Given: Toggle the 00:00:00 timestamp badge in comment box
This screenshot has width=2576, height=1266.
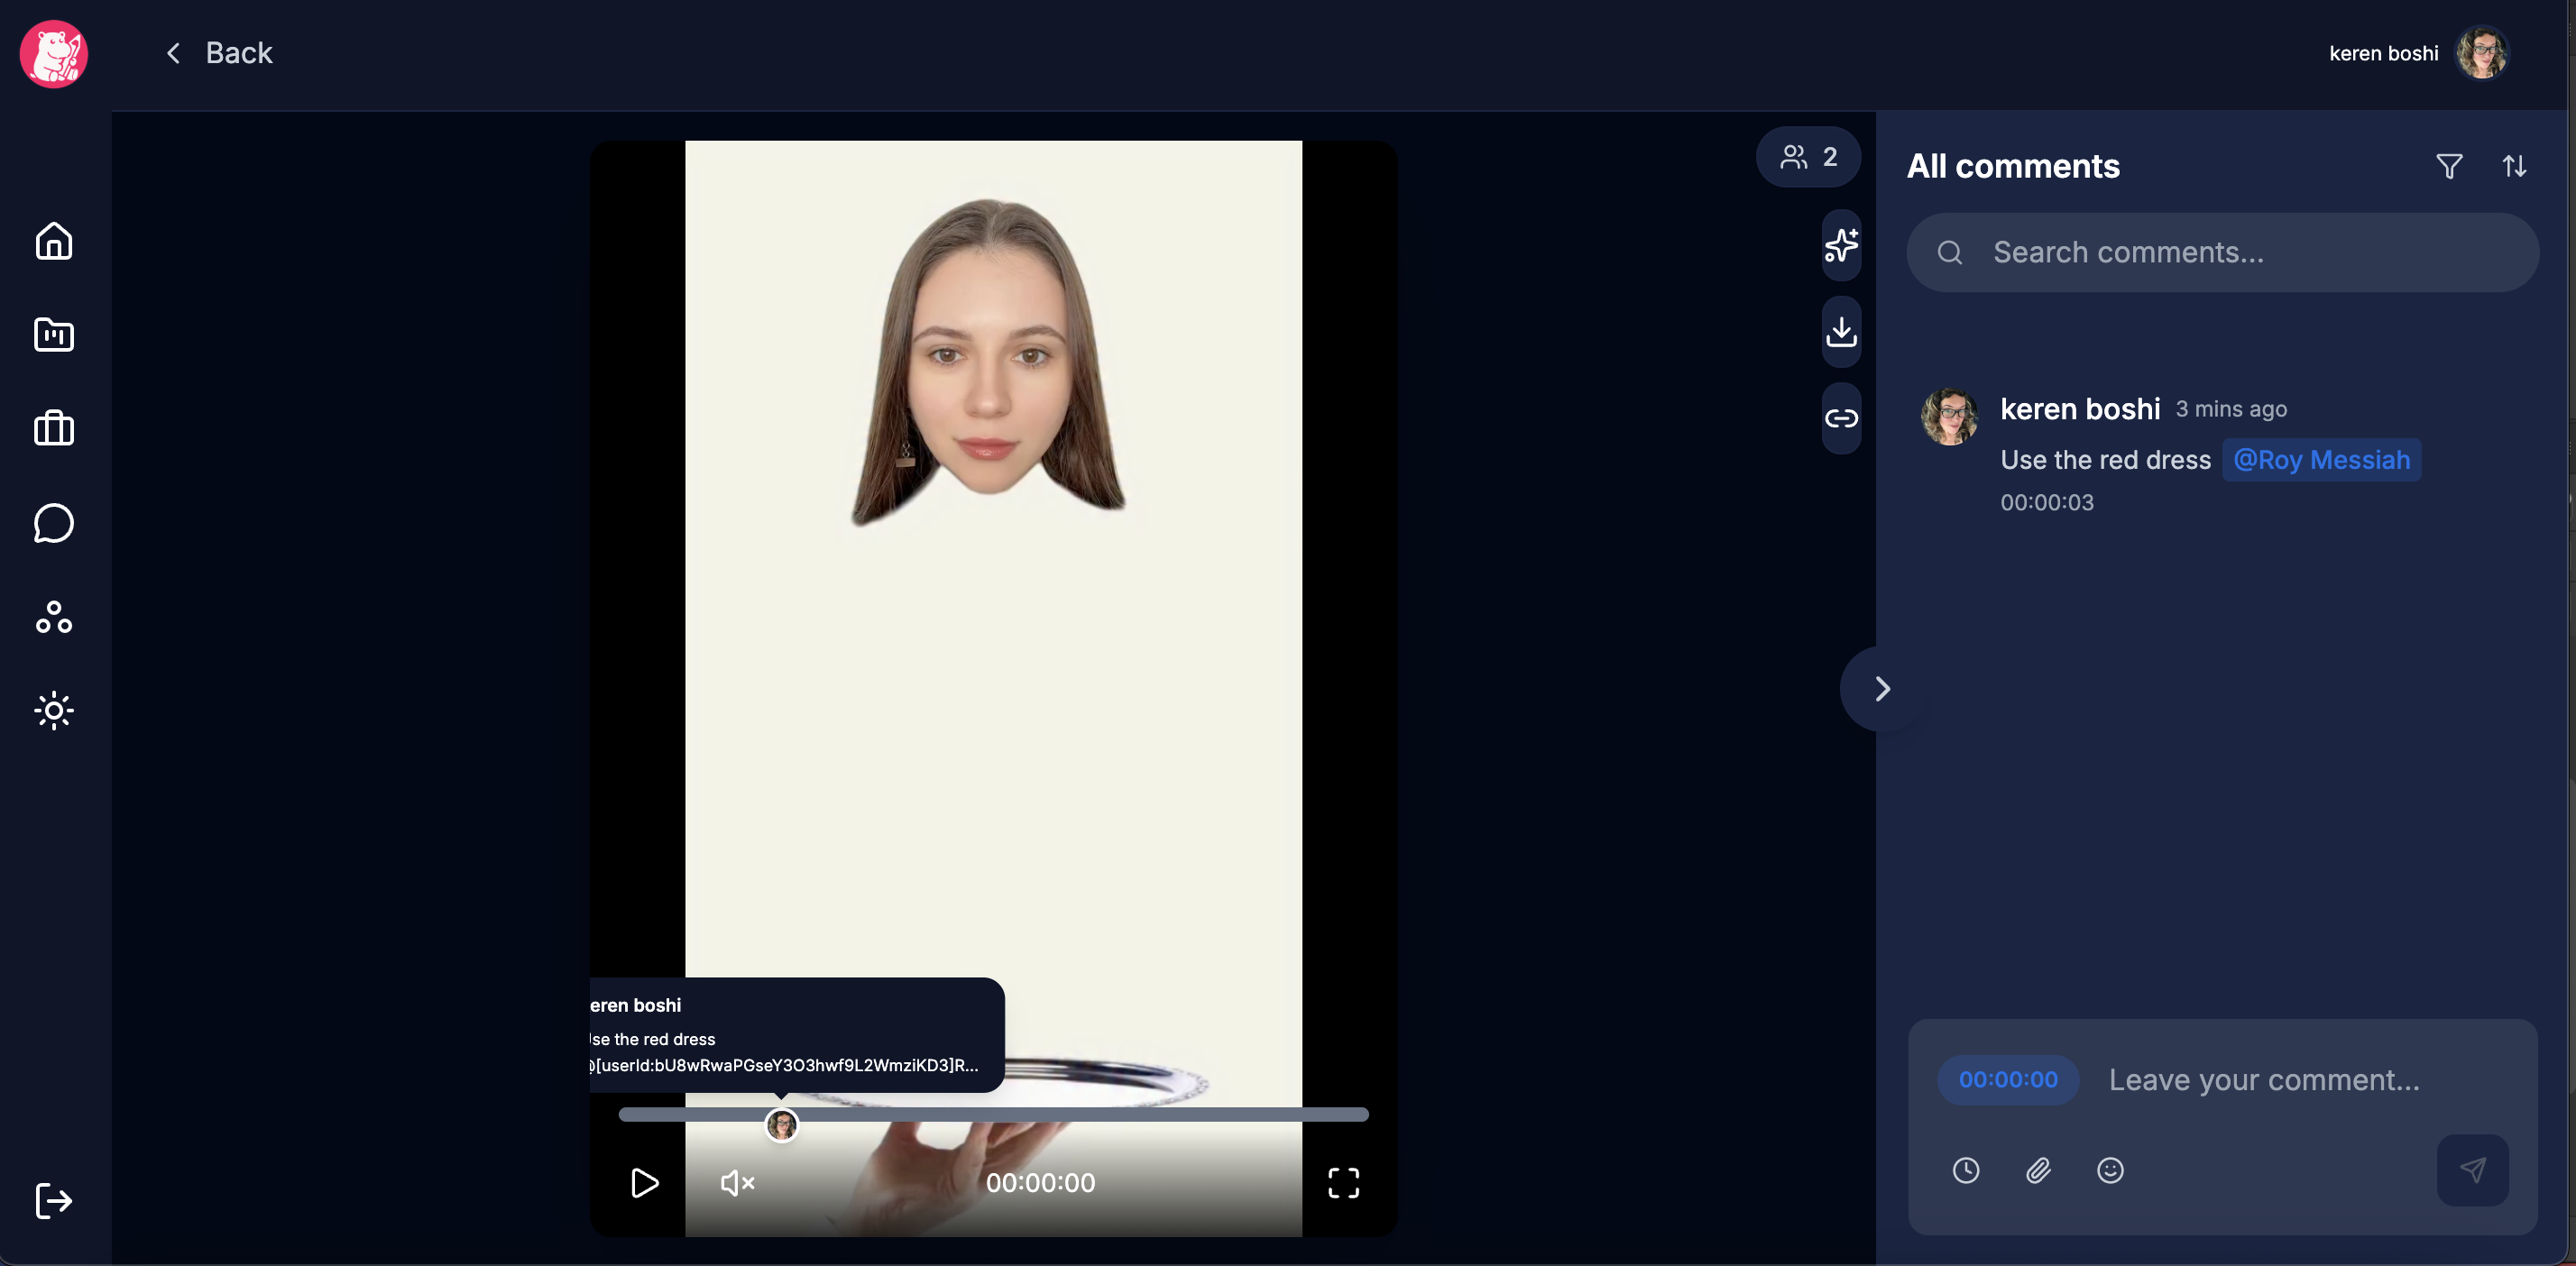Looking at the screenshot, I should point(2008,1080).
